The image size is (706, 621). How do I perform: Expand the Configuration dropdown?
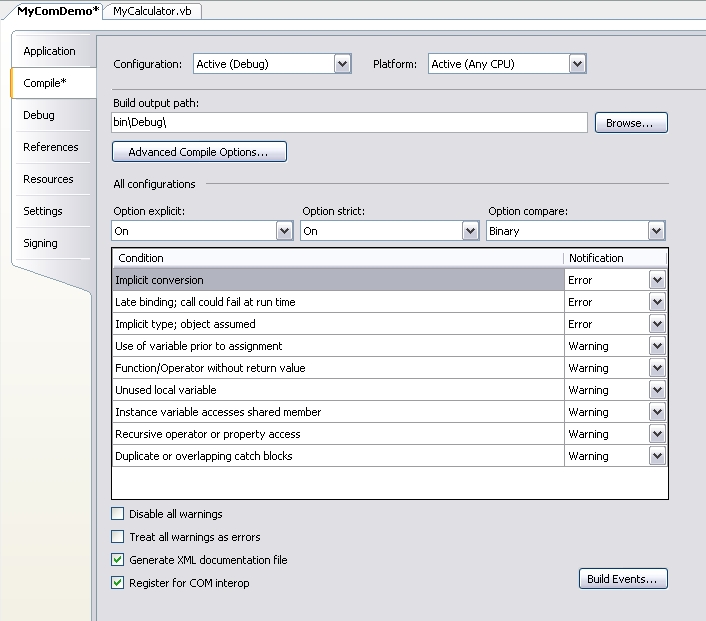(342, 64)
